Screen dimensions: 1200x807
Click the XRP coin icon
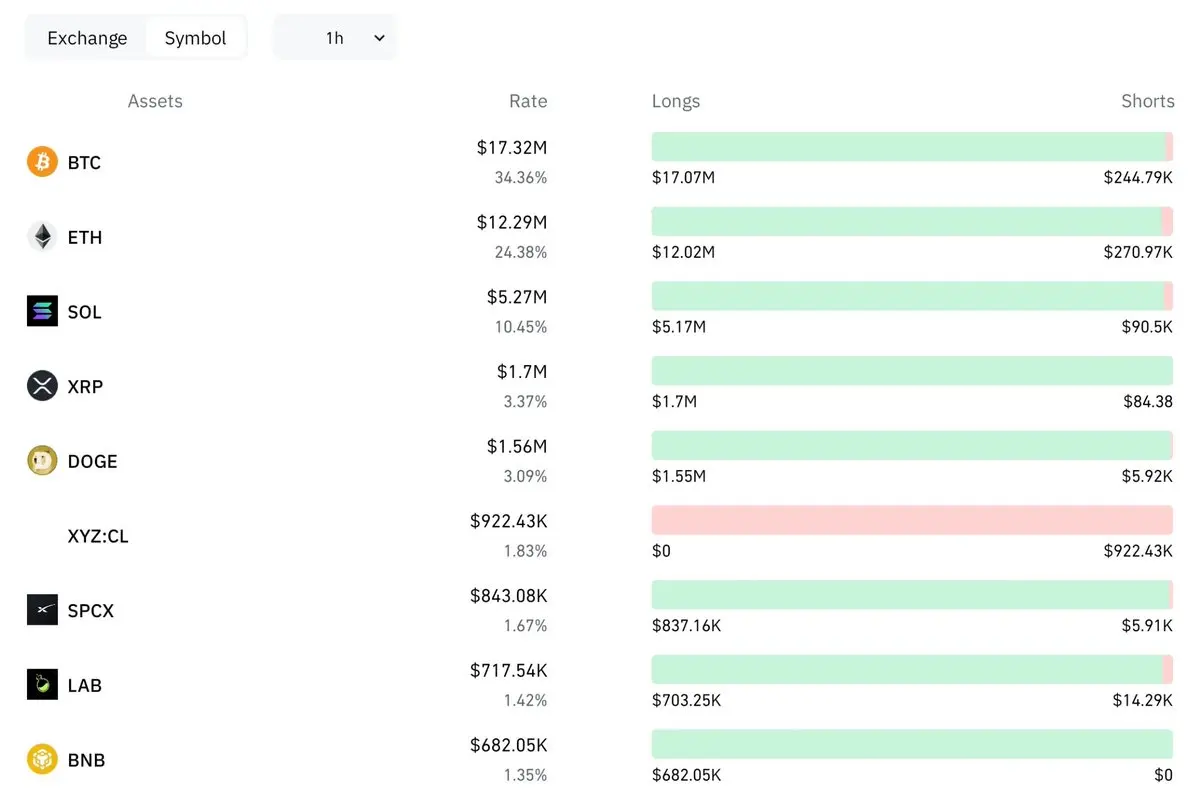coord(42,386)
